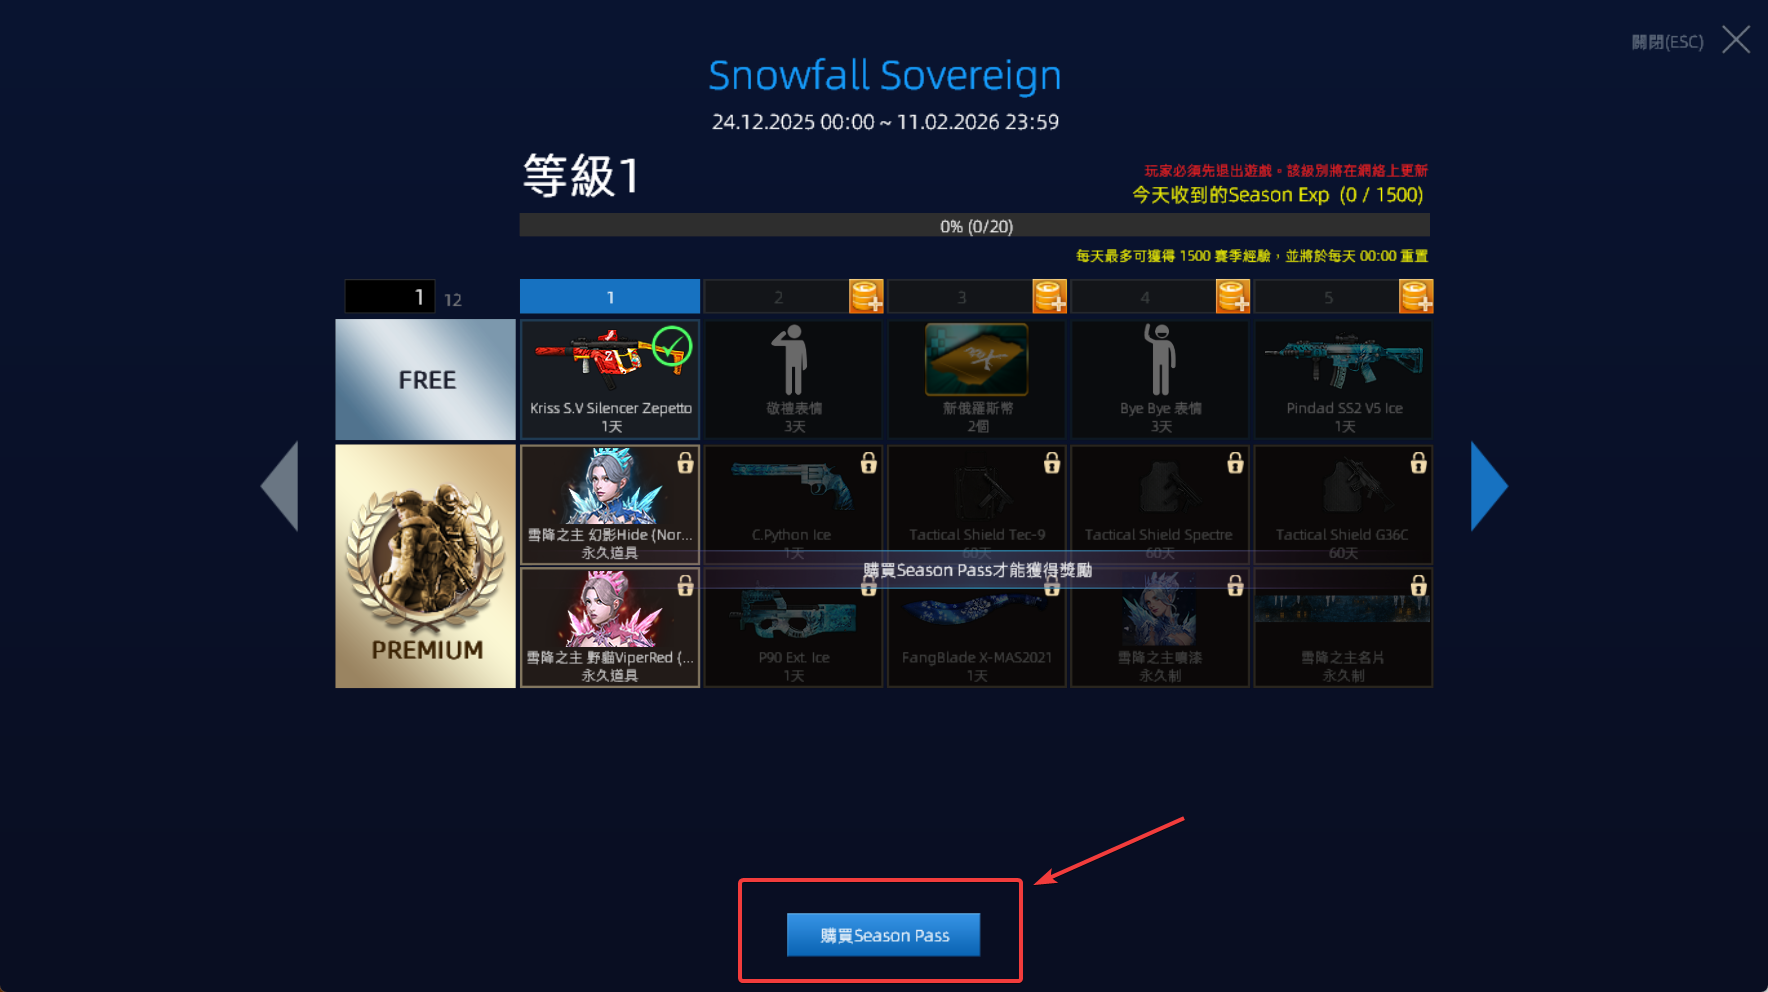Select the PREMIUM tier panel
The height and width of the screenshot is (992, 1768).
(x=426, y=566)
